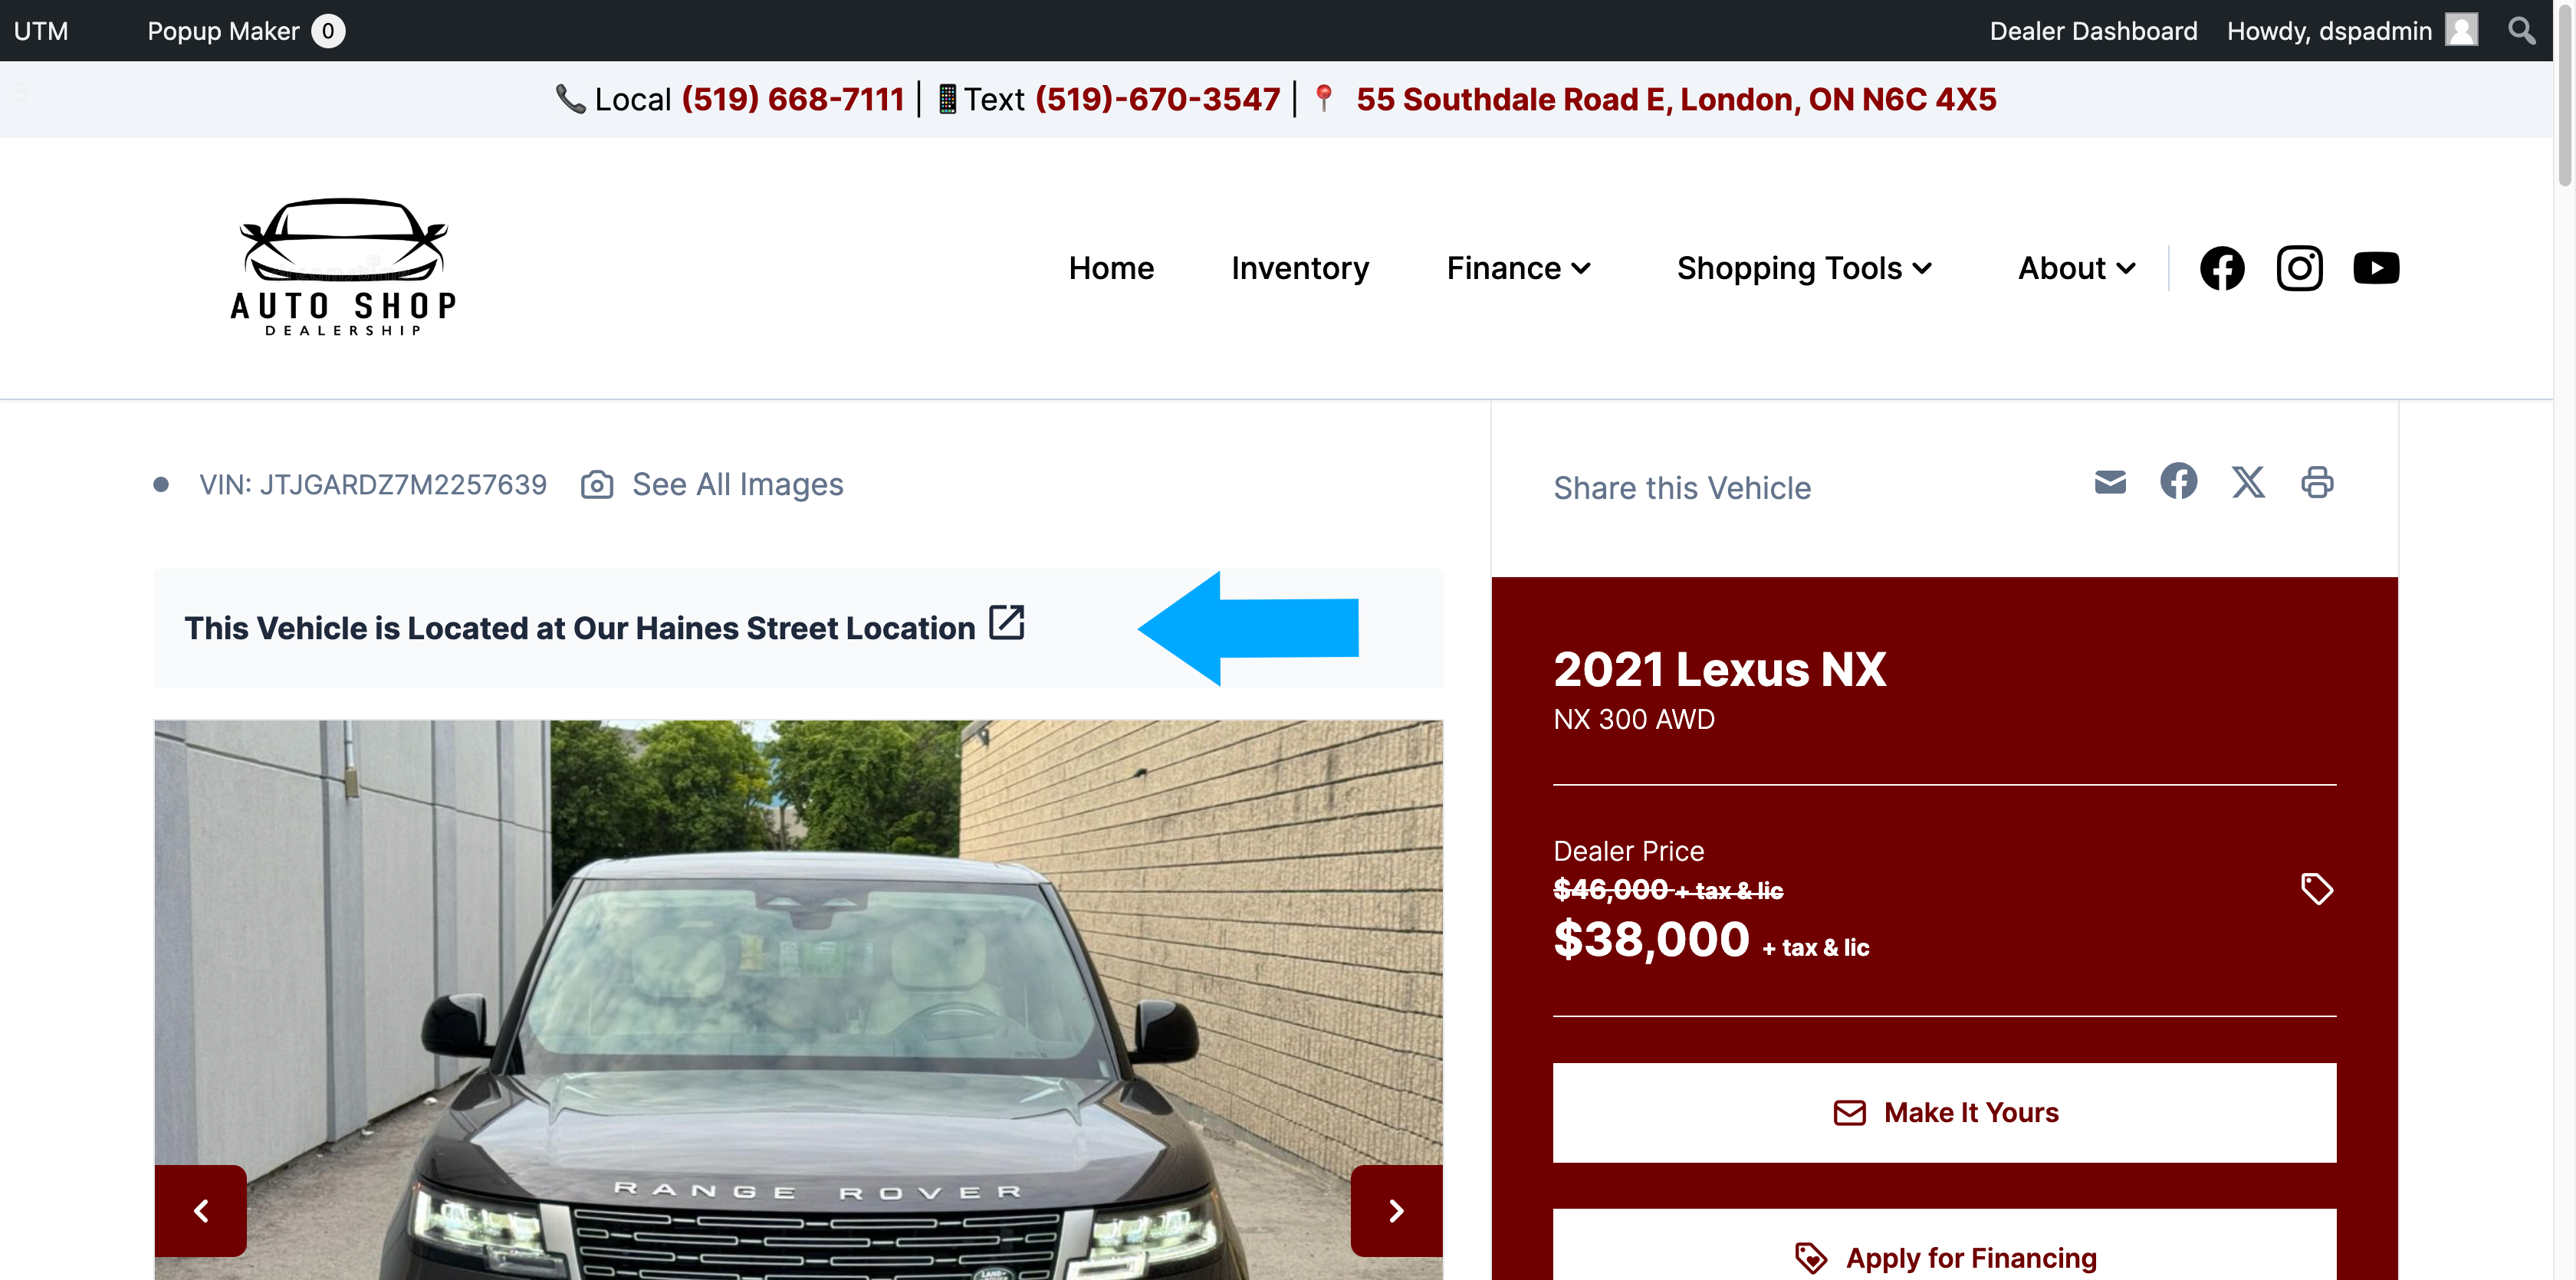Open Haines Street Location external link icon
Image resolution: width=2576 pixels, height=1280 pixels.
[1006, 622]
